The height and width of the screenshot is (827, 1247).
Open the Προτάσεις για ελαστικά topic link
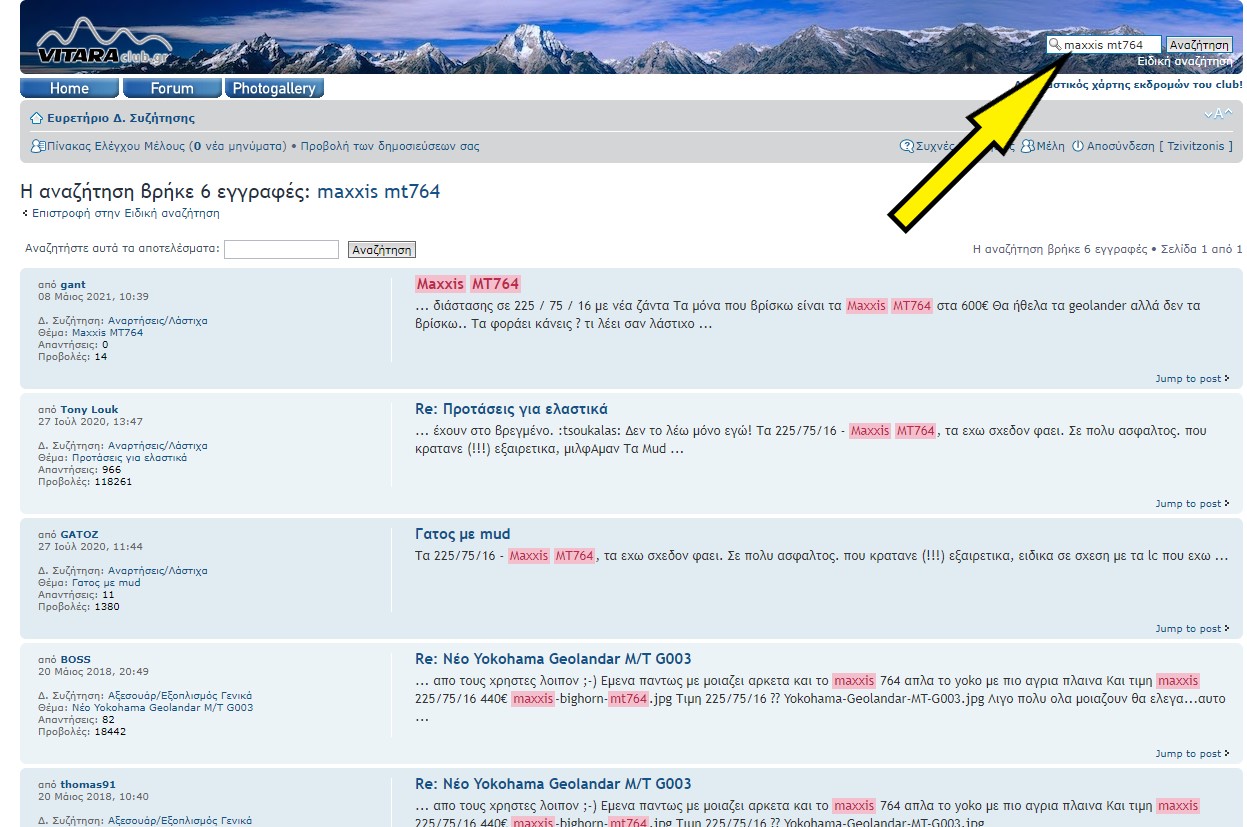pos(129,458)
